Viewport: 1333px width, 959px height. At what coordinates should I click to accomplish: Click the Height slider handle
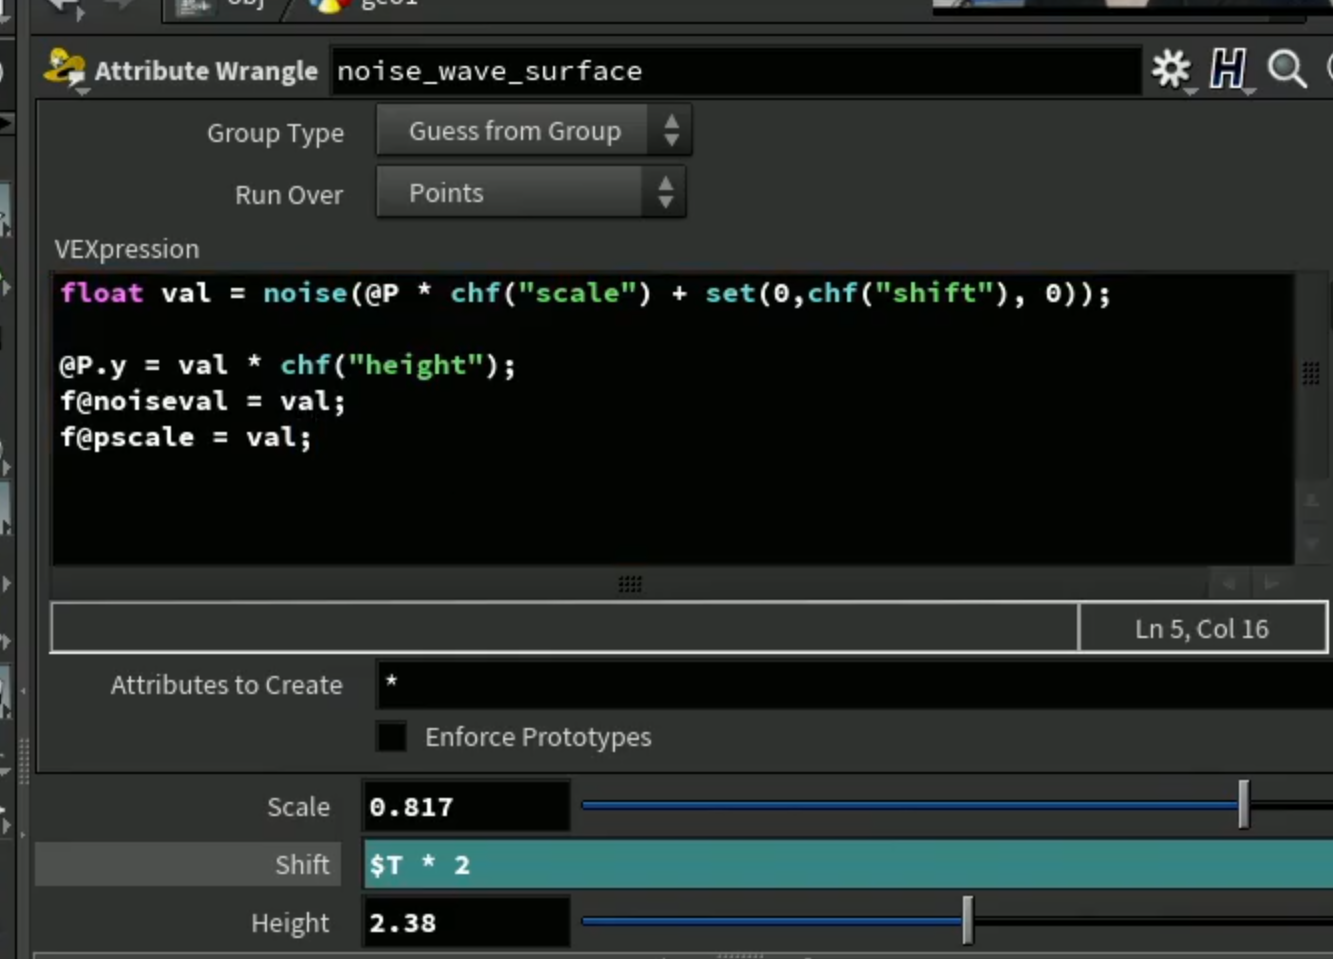pos(967,921)
